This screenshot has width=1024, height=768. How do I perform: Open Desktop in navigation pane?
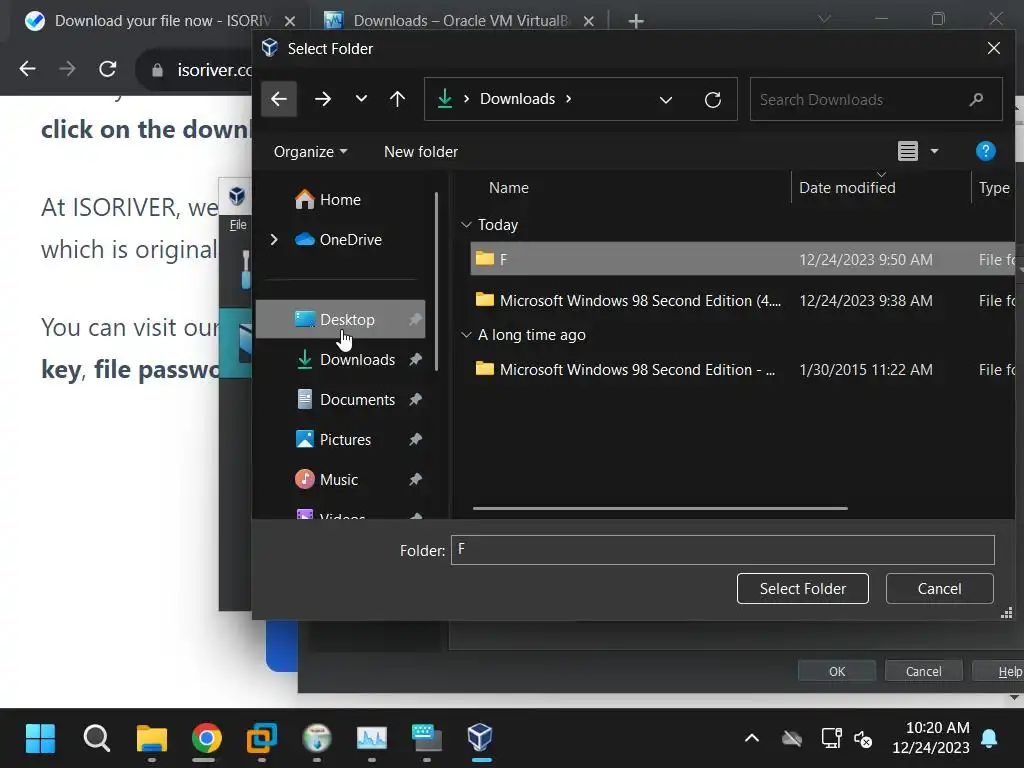point(340,319)
